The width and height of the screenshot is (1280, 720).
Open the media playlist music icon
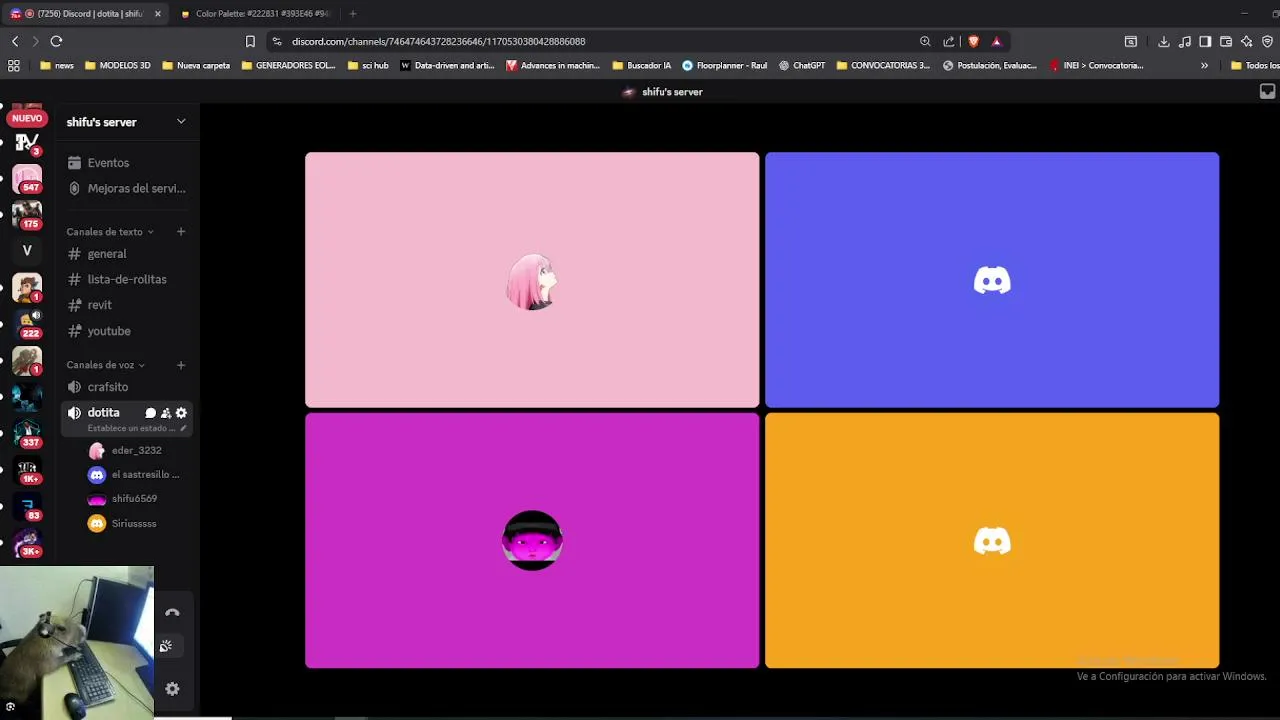(1185, 41)
